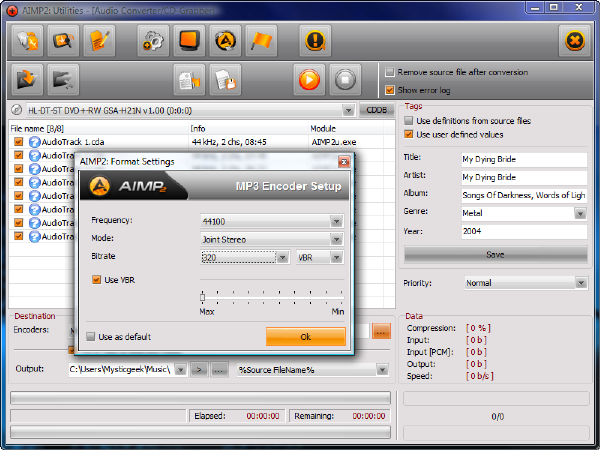
Task: Enable Remove source file after conversion
Action: 390,72
